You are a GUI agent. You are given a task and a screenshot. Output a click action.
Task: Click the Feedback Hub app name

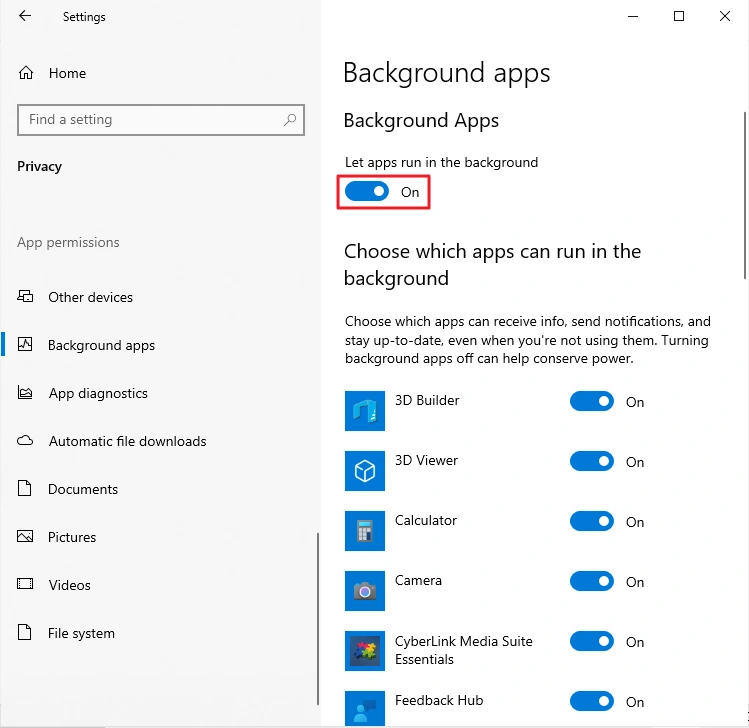(x=439, y=700)
